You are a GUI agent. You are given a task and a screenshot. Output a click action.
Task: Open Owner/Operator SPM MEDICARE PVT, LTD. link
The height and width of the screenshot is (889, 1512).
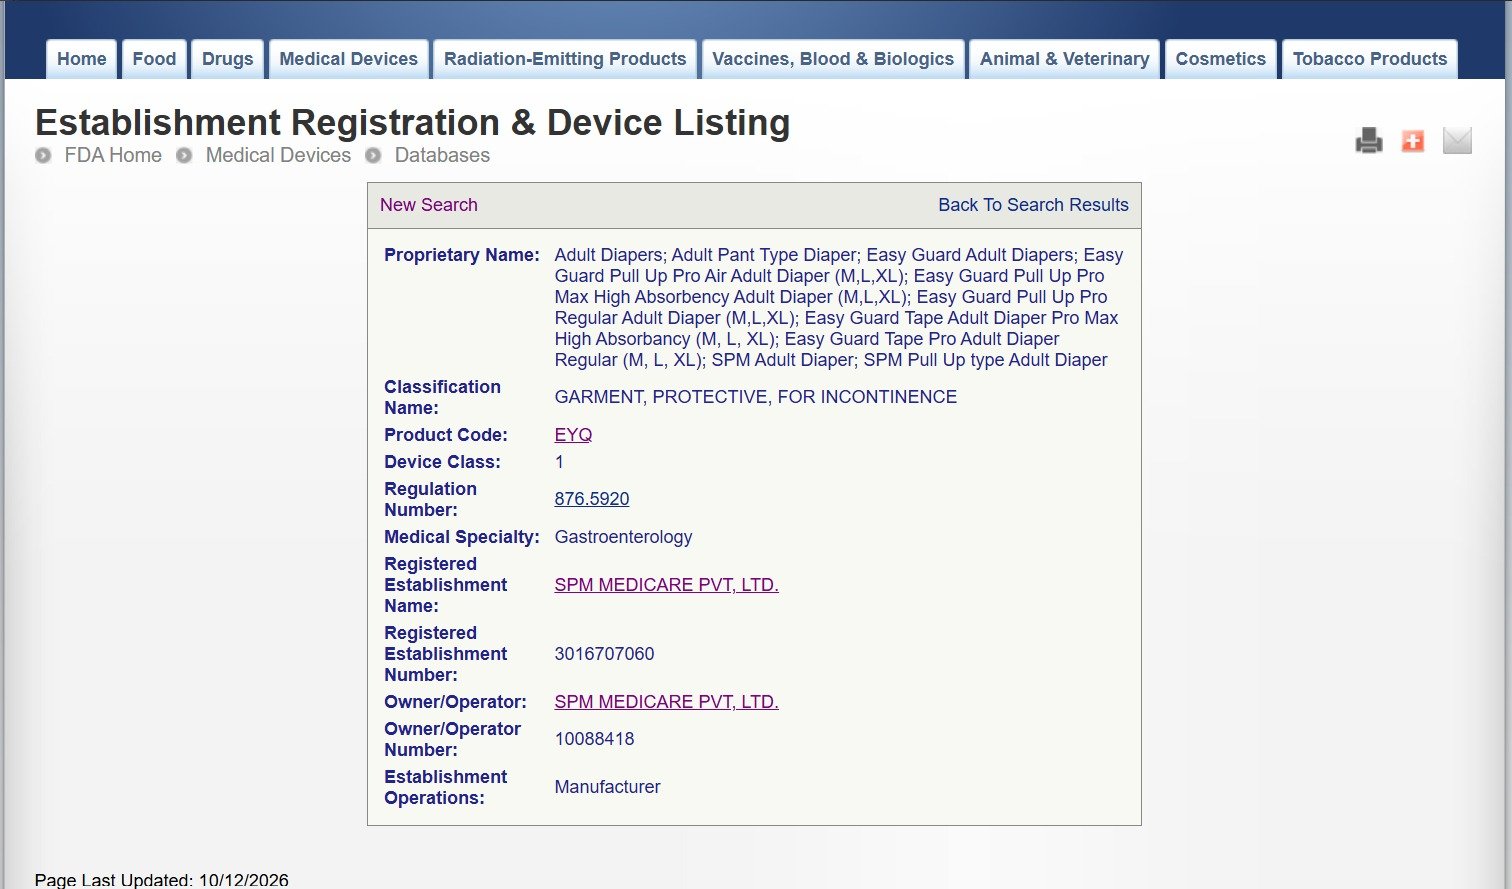(x=666, y=702)
